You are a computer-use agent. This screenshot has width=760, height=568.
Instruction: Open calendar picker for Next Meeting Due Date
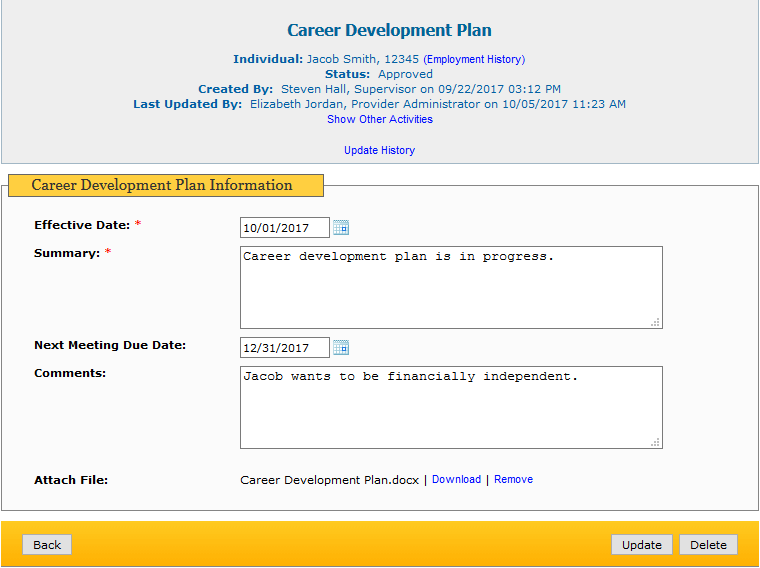[341, 347]
